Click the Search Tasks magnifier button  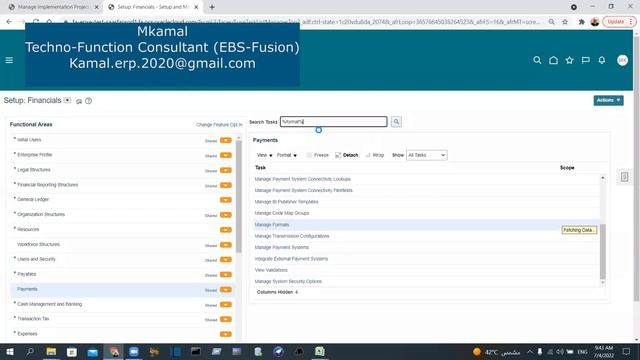tap(396, 122)
